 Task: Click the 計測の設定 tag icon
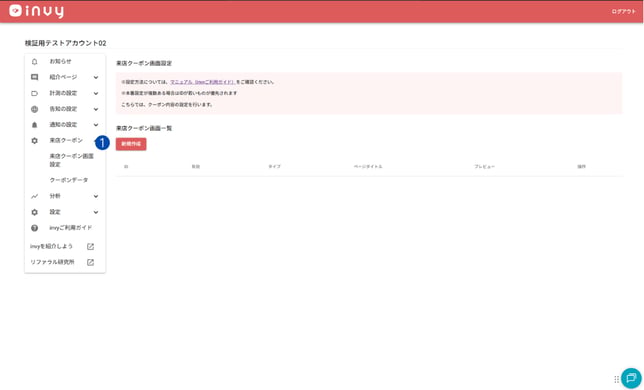click(34, 93)
